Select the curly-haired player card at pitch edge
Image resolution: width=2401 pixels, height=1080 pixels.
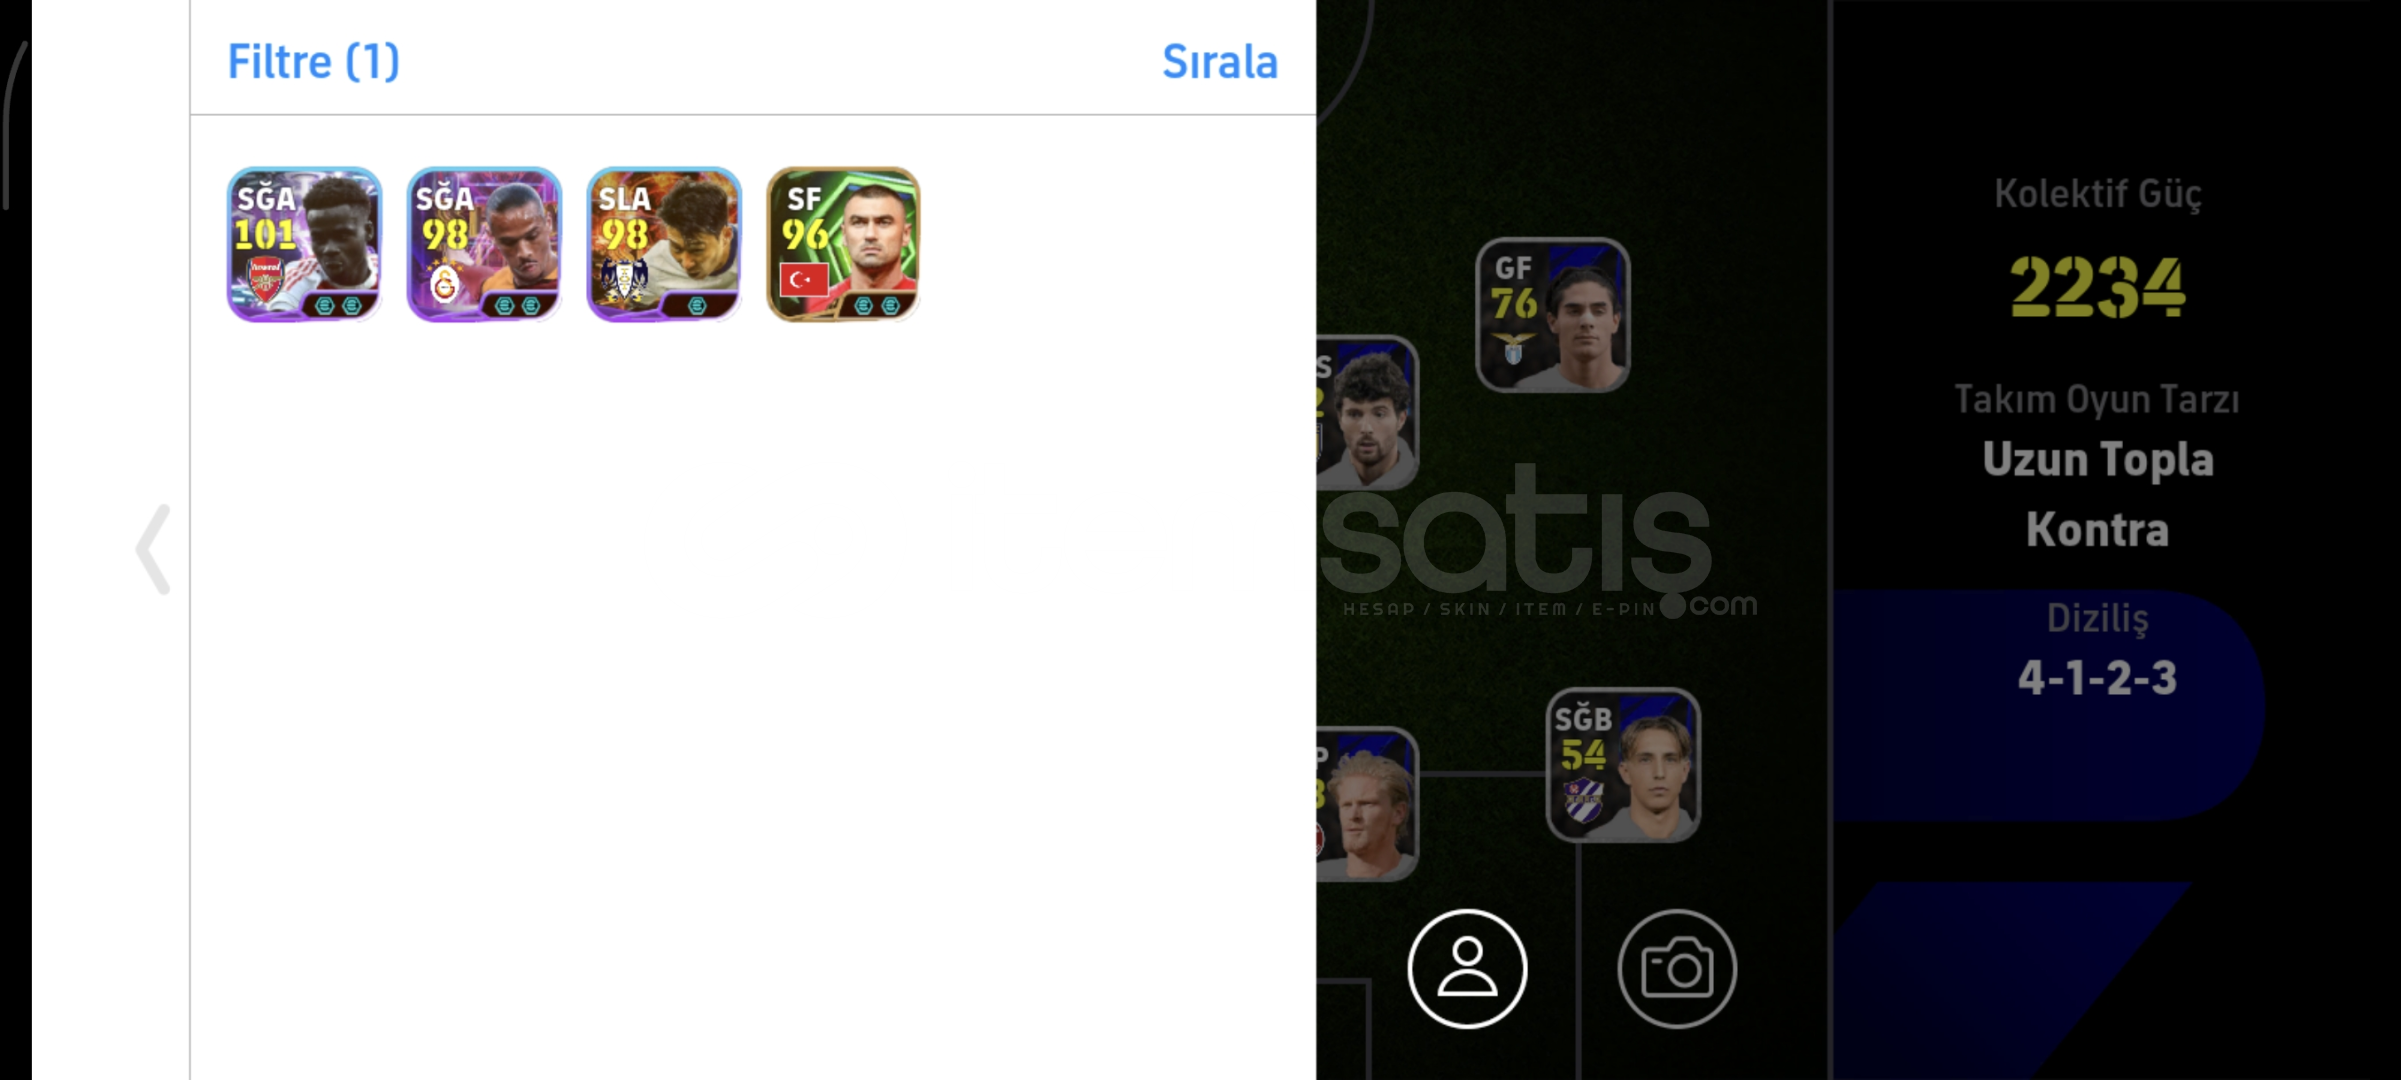point(1367,413)
